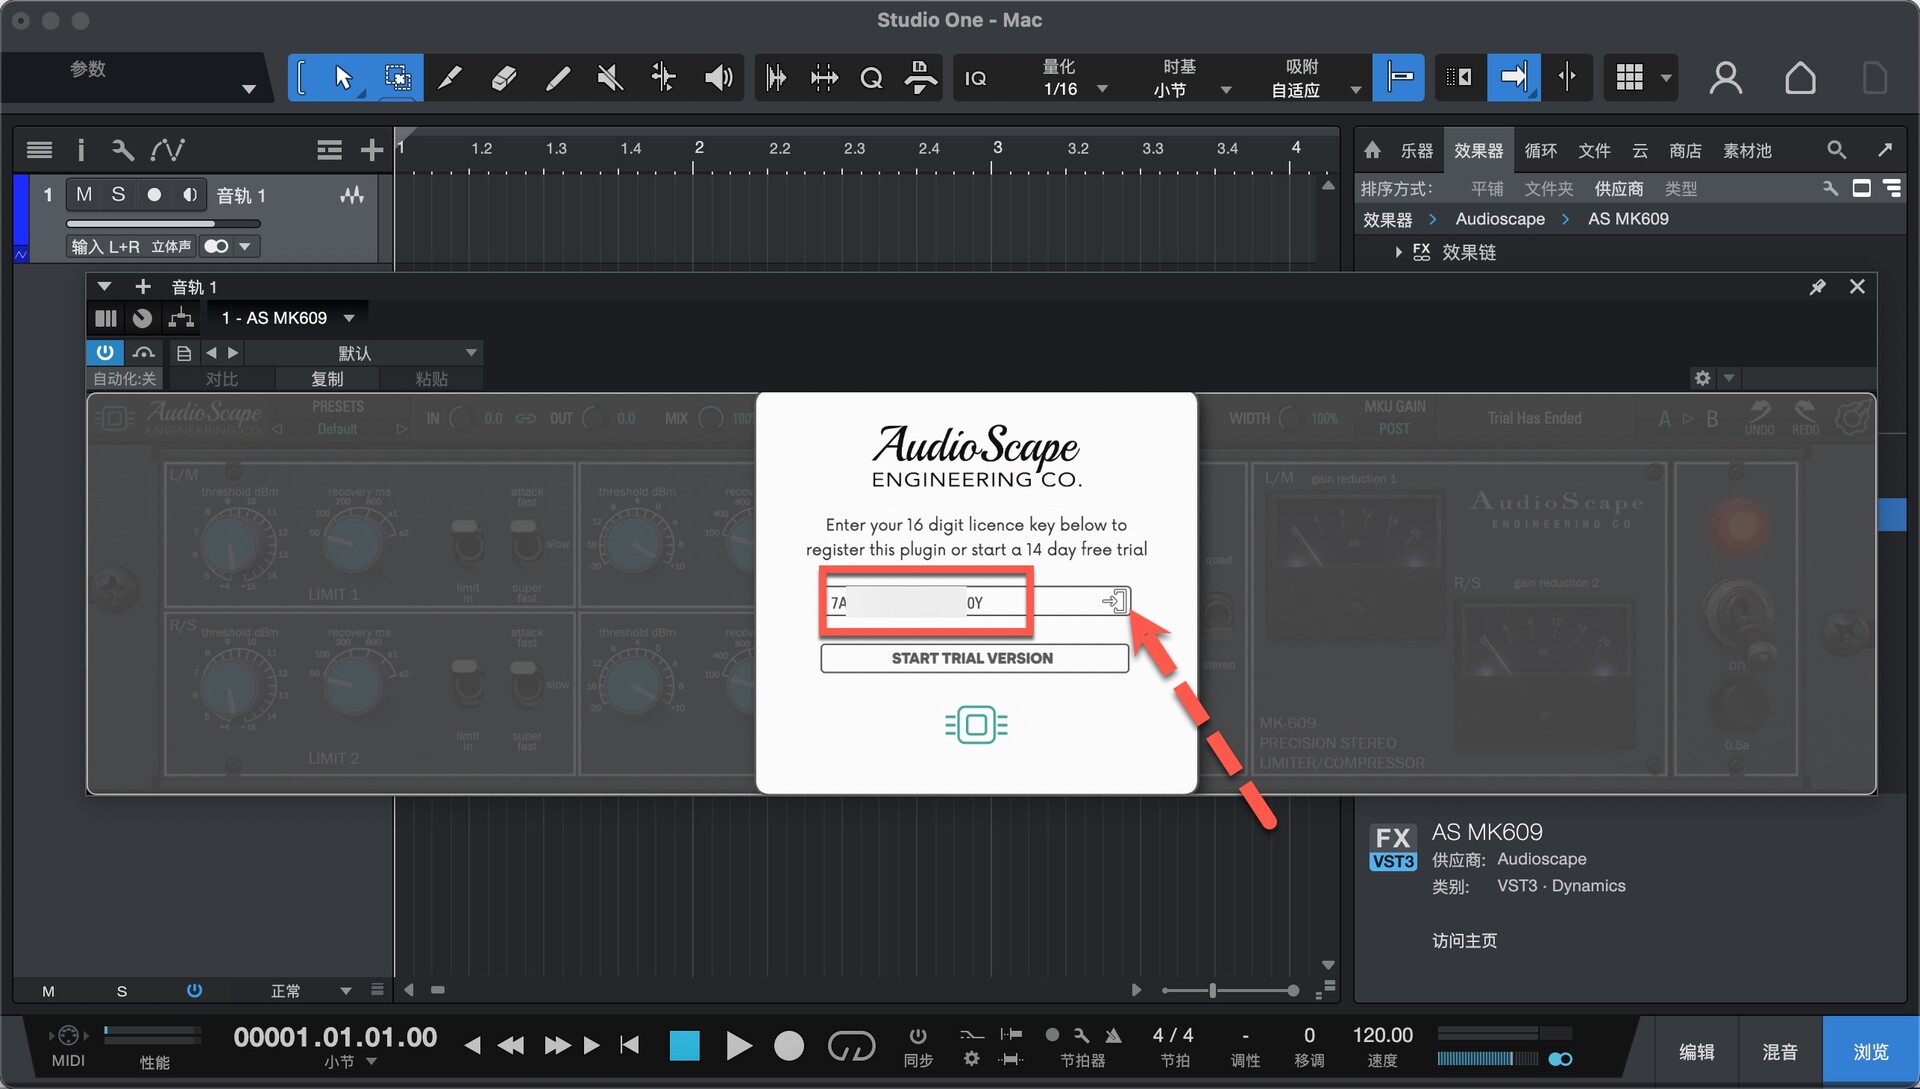1920x1089 pixels.
Task: Select the Eraser tool
Action: [x=504, y=78]
